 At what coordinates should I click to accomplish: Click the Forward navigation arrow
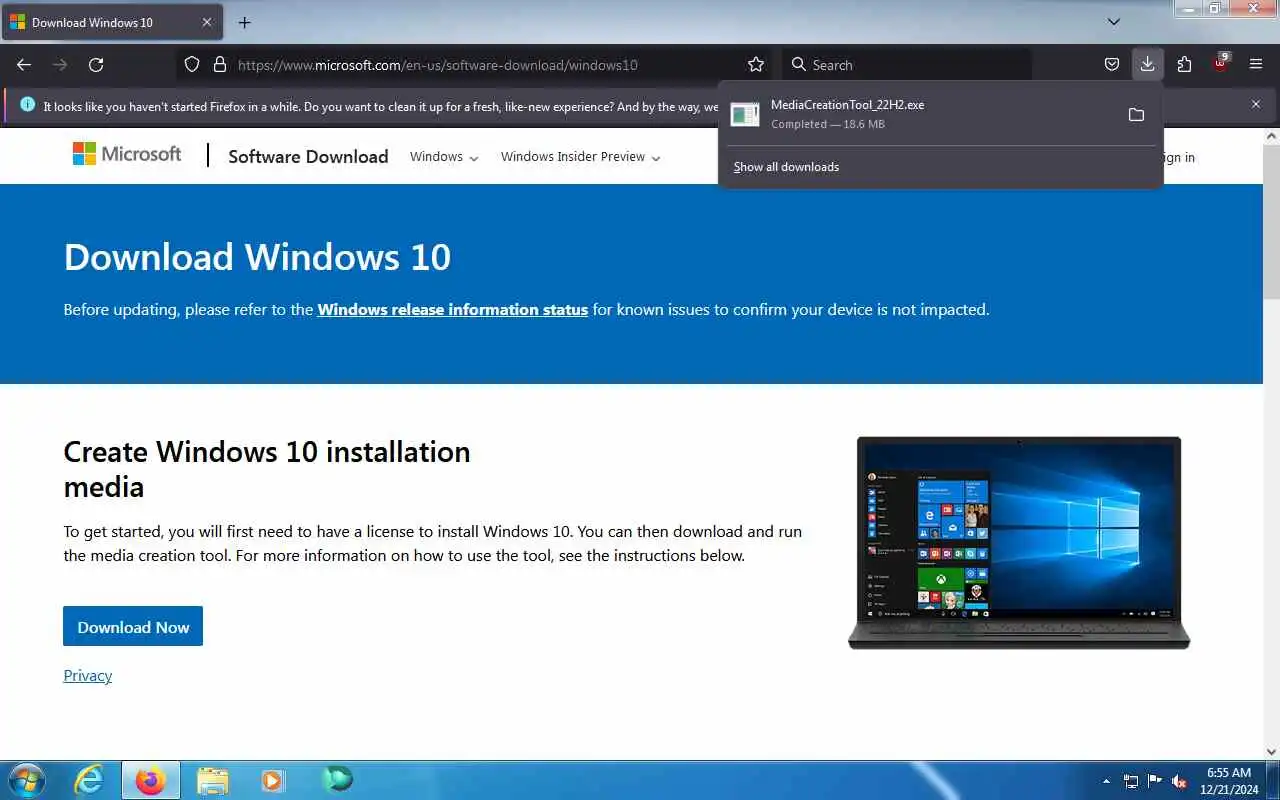[x=60, y=65]
